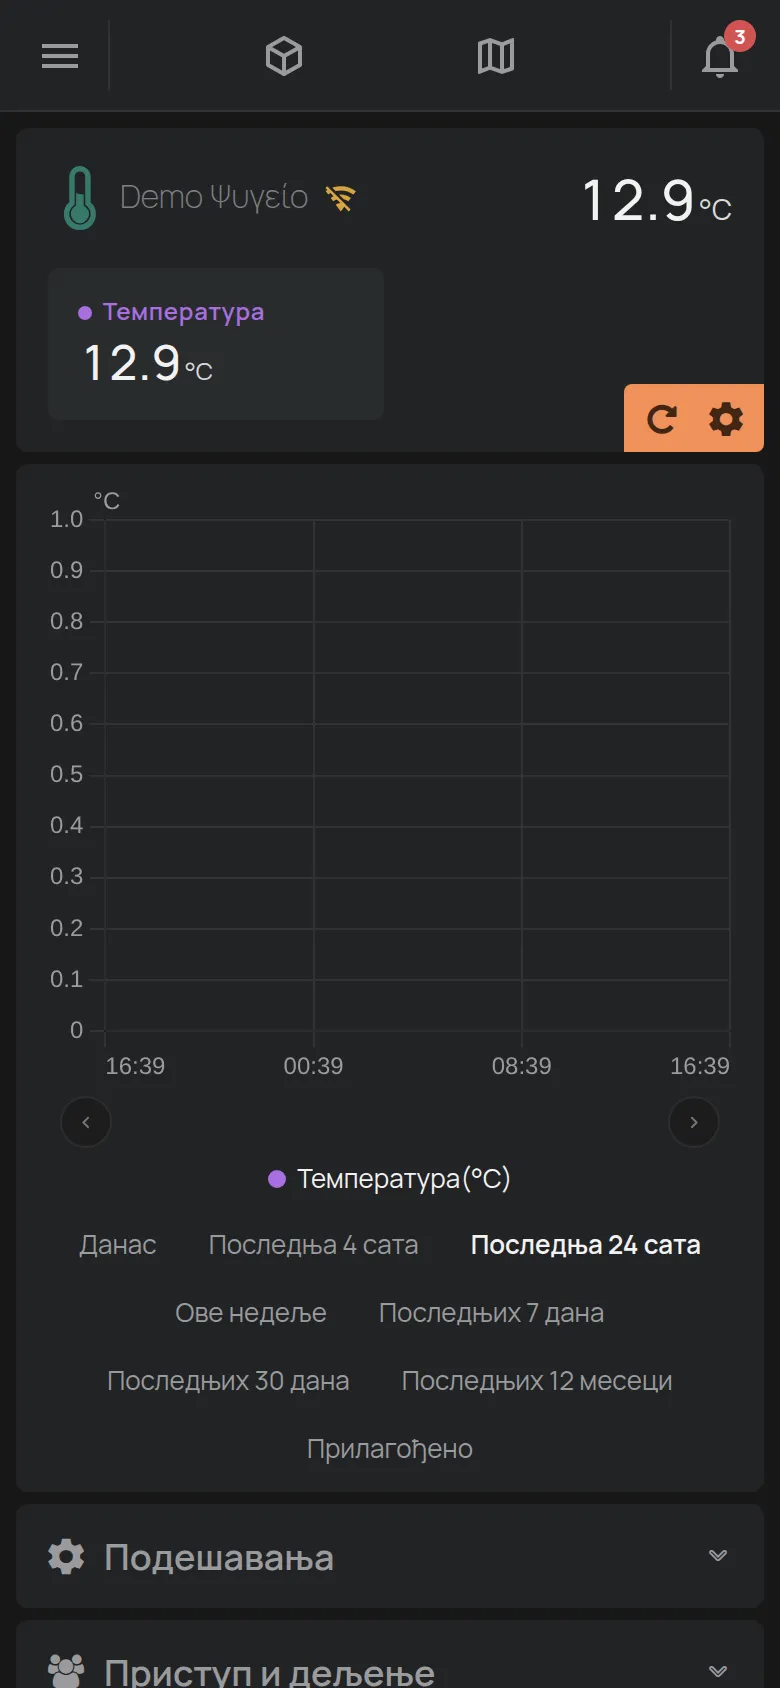Toggle the Температура(°C) chart legend series

tap(390, 1179)
